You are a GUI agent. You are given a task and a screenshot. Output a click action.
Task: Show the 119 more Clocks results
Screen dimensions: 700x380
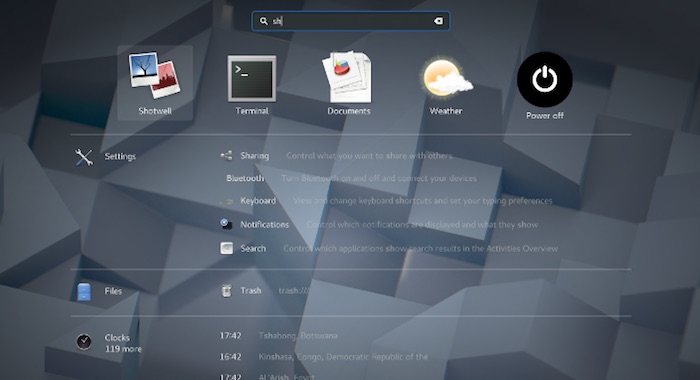coord(123,349)
